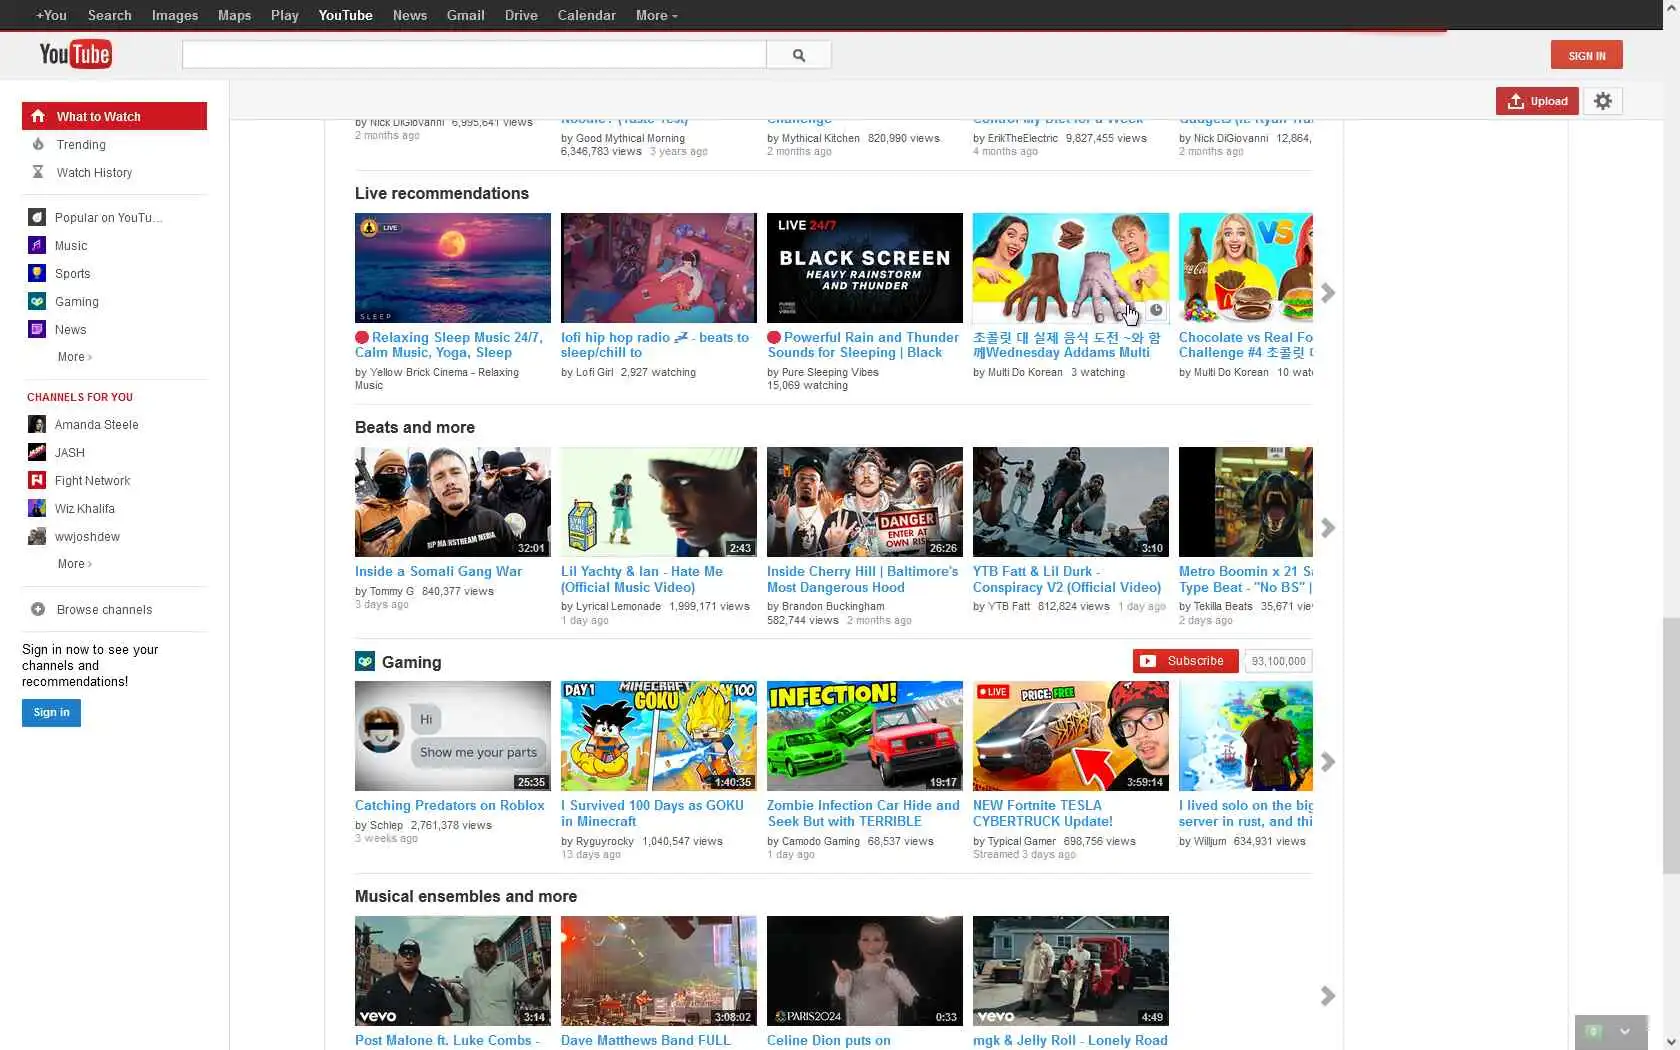Open Lil Yachty Hate Me thumbnail
The width and height of the screenshot is (1680, 1050).
point(658,502)
